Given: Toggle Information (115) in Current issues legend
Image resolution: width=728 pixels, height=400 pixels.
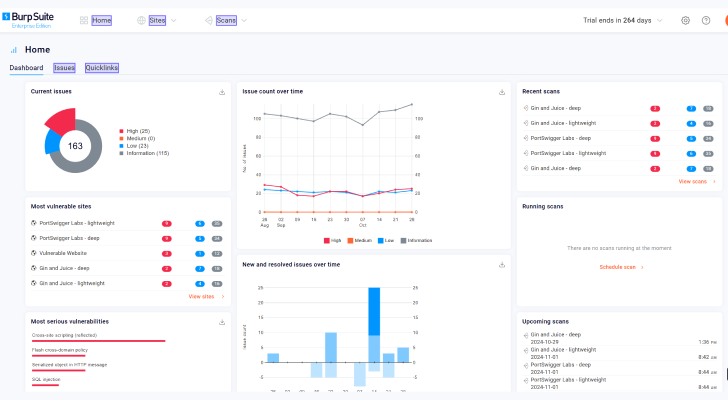Looking at the screenshot, I should coord(144,153).
